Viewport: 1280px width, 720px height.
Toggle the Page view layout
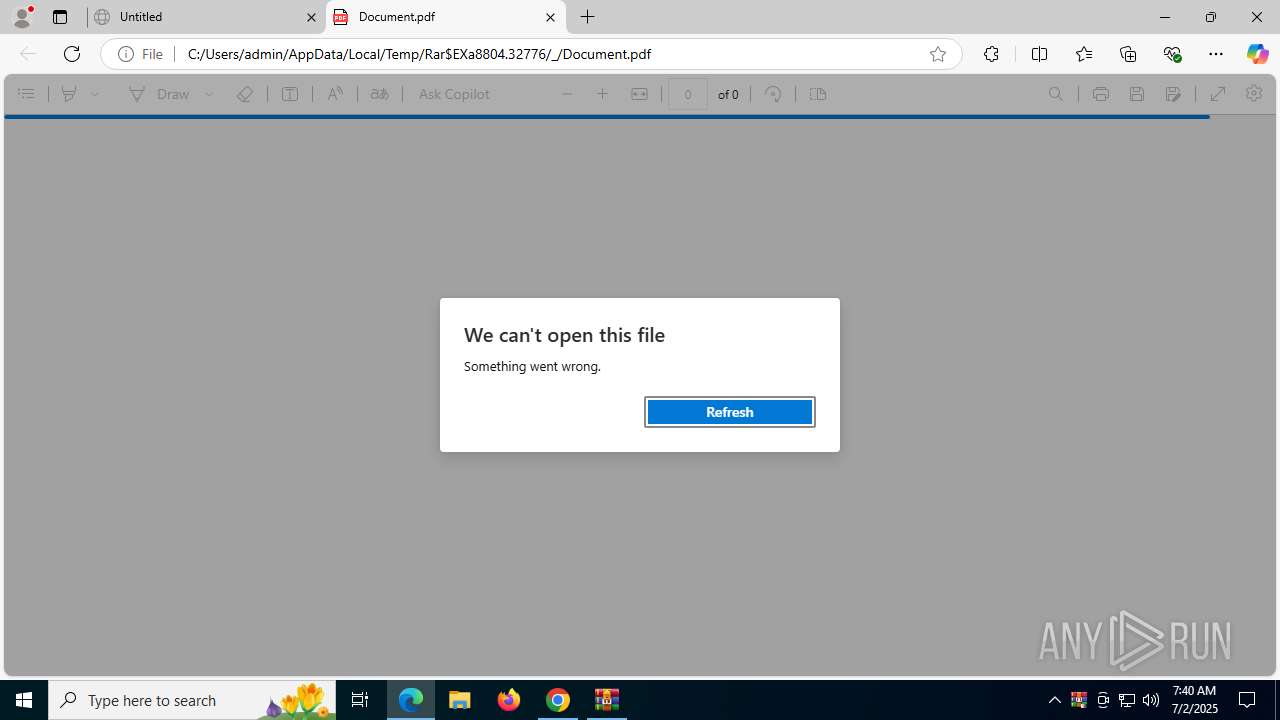[817, 94]
